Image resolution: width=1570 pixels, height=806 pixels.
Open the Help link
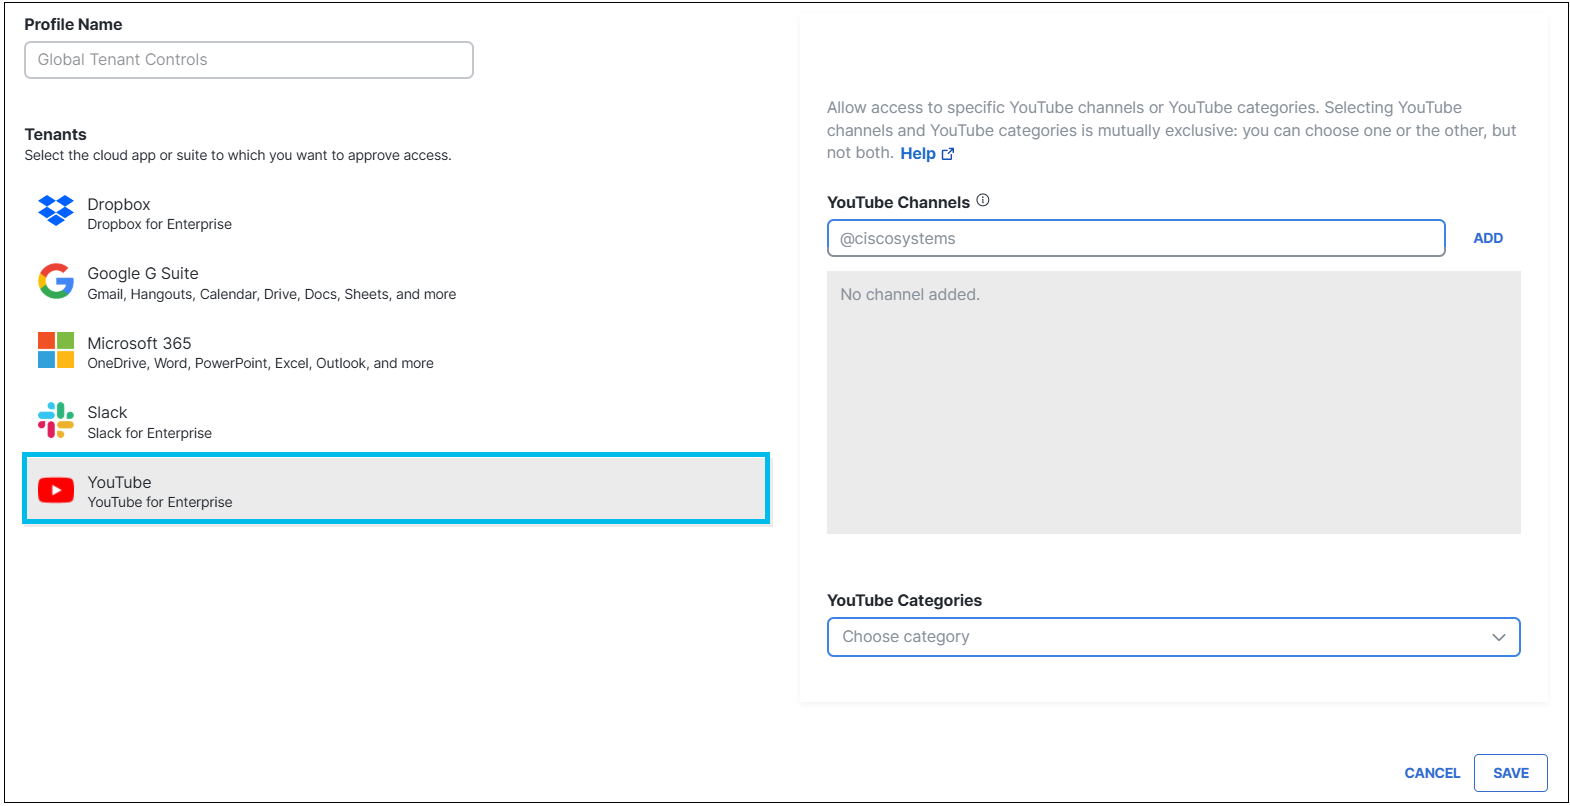point(918,154)
